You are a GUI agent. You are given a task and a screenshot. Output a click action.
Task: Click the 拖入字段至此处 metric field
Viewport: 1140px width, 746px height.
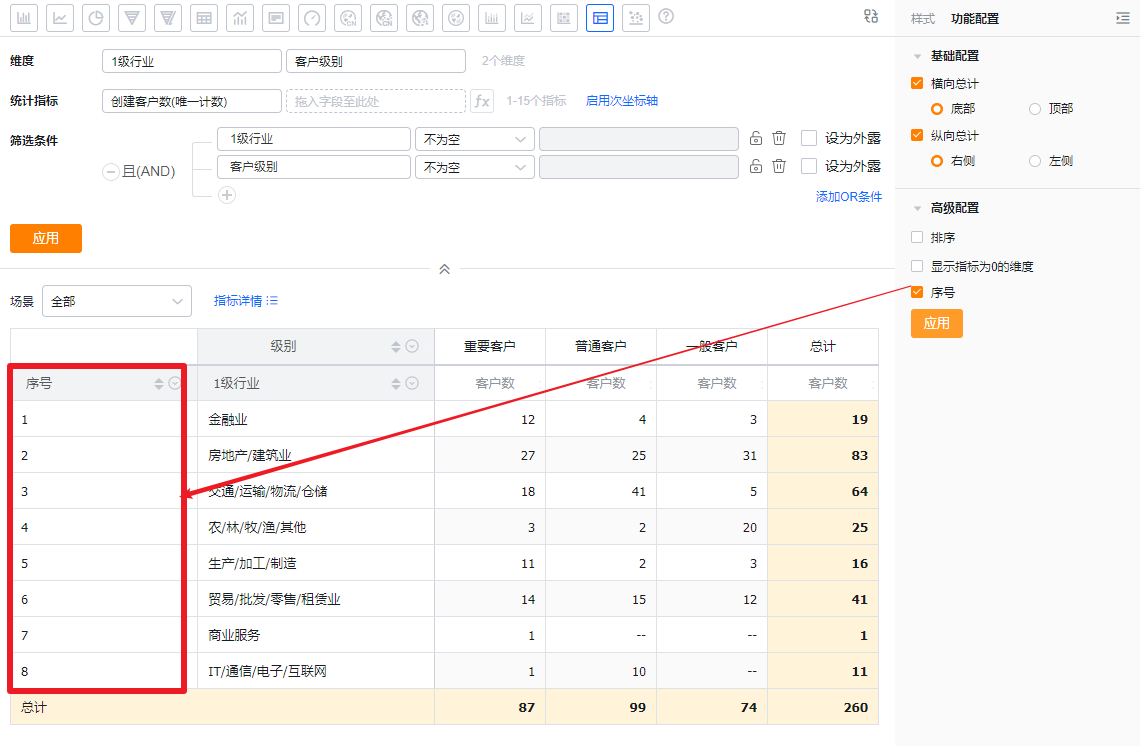pyautogui.click(x=375, y=101)
